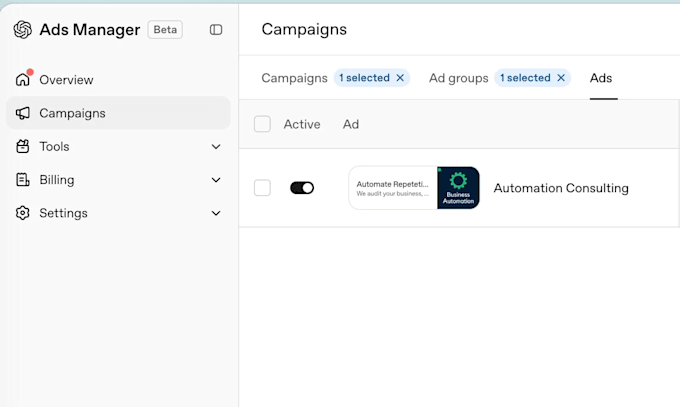Expand the Tools menu chevron
The image size is (680, 407).
click(216, 147)
